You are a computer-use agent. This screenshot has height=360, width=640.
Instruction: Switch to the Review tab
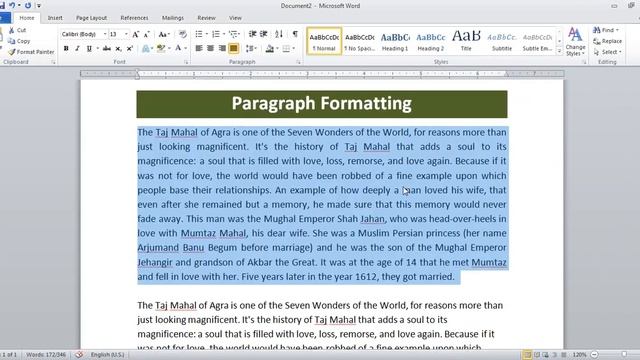coord(207,18)
